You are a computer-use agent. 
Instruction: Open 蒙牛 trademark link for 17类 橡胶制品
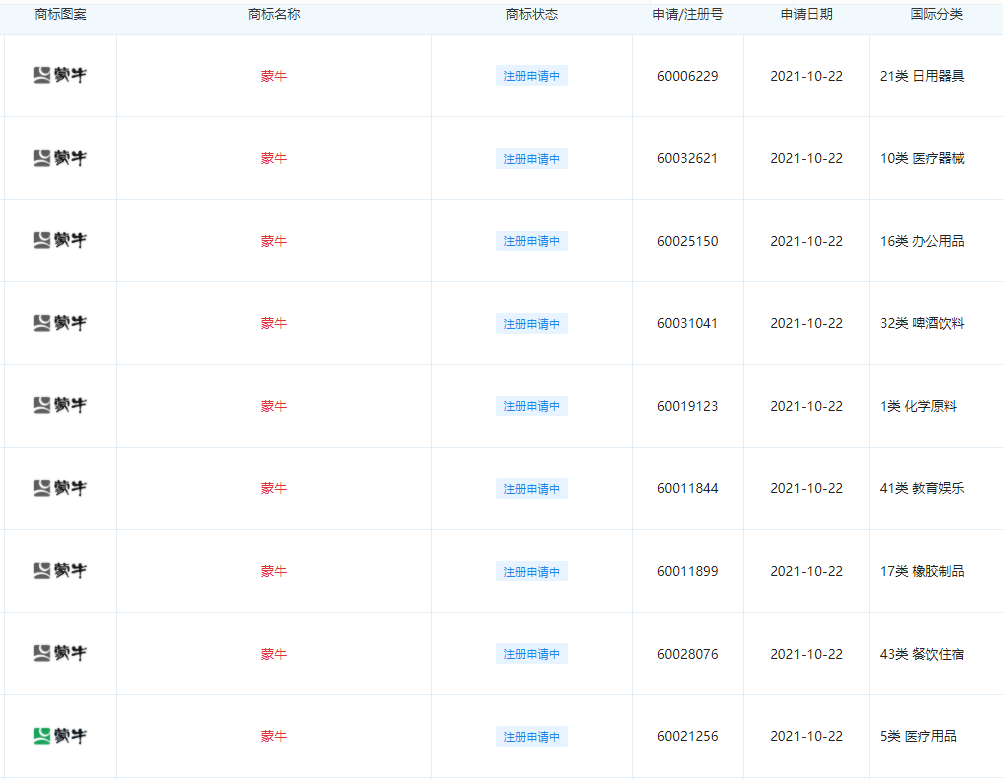274,571
